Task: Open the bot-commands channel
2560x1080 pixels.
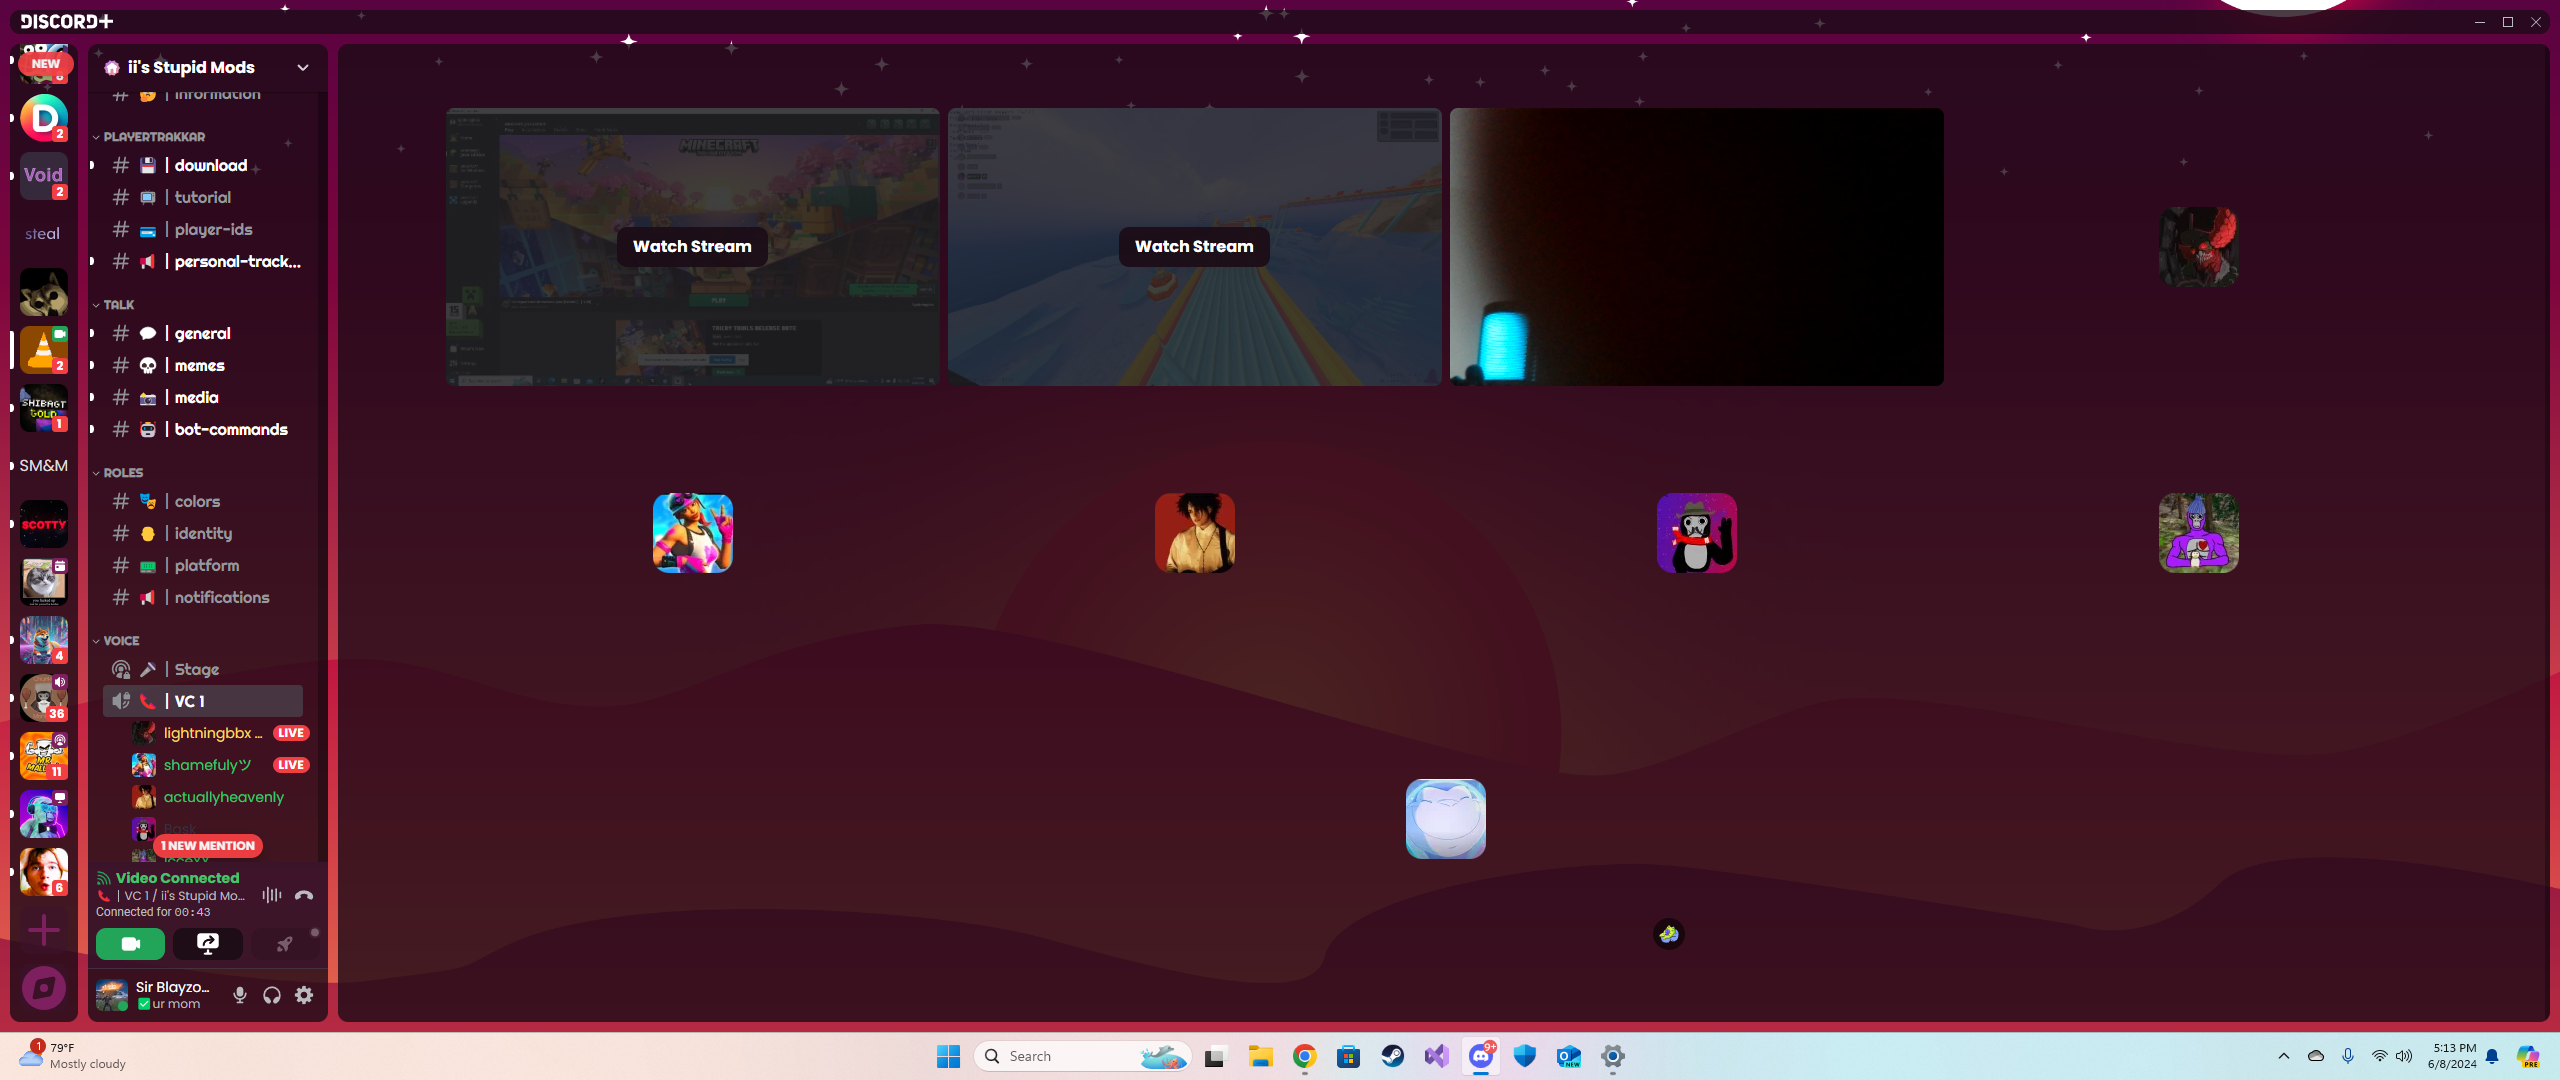Action: tap(230, 429)
